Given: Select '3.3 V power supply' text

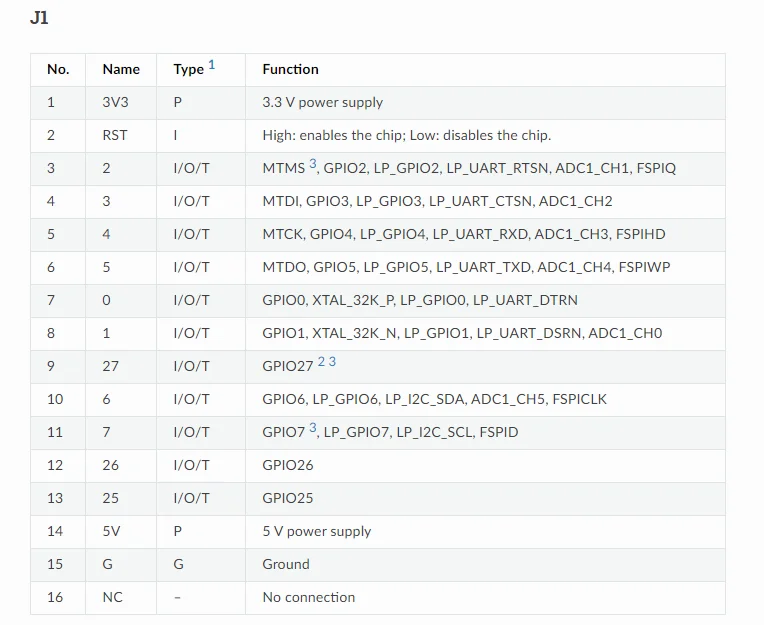Looking at the screenshot, I should [323, 102].
